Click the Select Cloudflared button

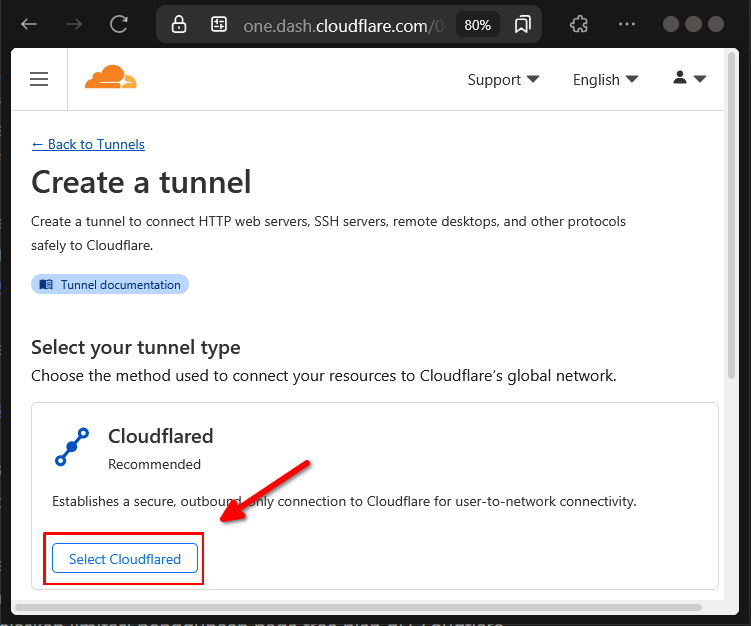(x=125, y=558)
